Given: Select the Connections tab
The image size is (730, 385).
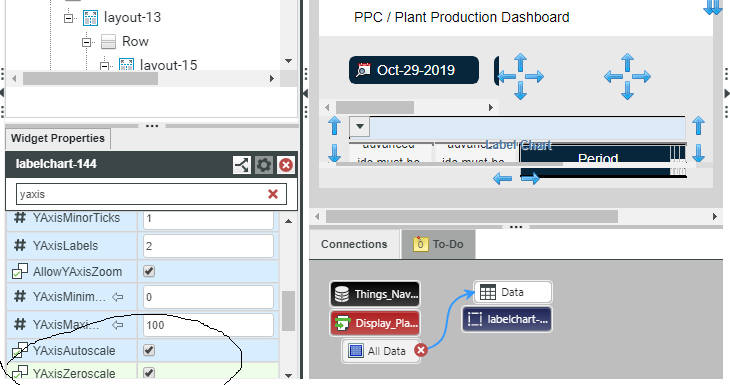Looking at the screenshot, I should (x=354, y=244).
